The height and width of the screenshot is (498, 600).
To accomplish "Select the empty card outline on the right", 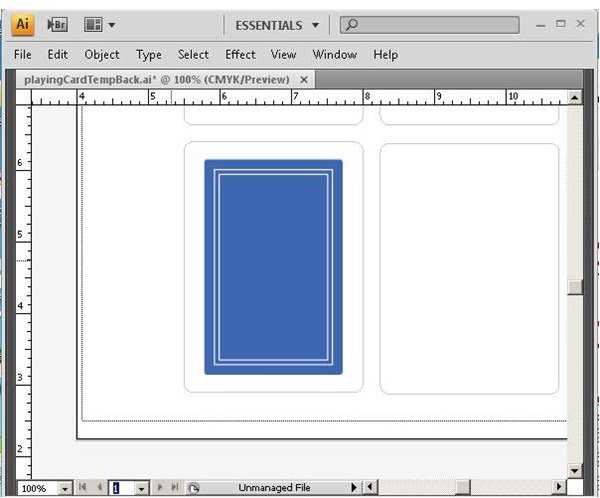I will [x=469, y=268].
